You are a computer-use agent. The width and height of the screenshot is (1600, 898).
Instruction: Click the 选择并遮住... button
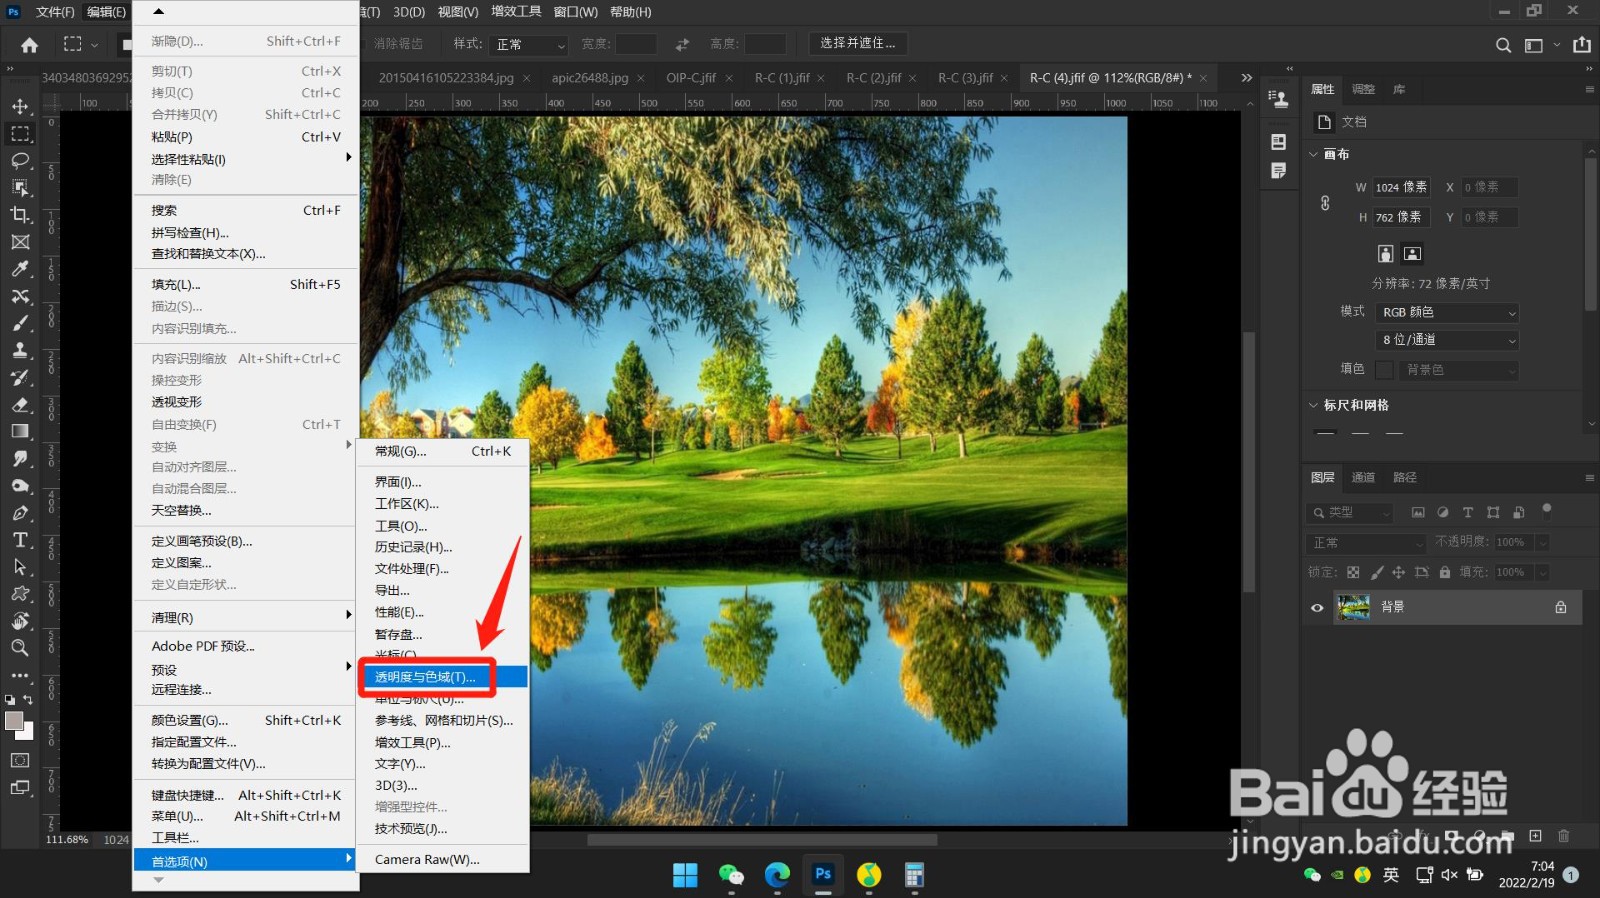(858, 43)
